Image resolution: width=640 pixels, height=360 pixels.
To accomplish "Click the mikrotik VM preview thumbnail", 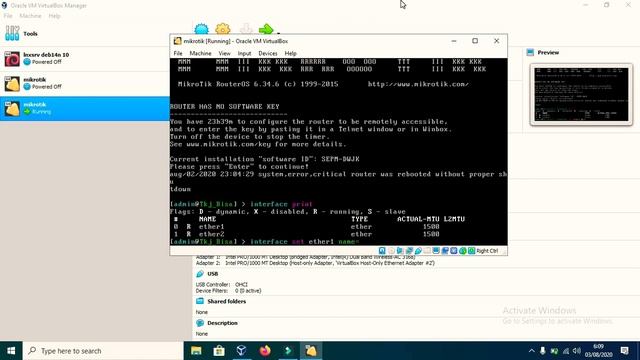I will point(581,94).
